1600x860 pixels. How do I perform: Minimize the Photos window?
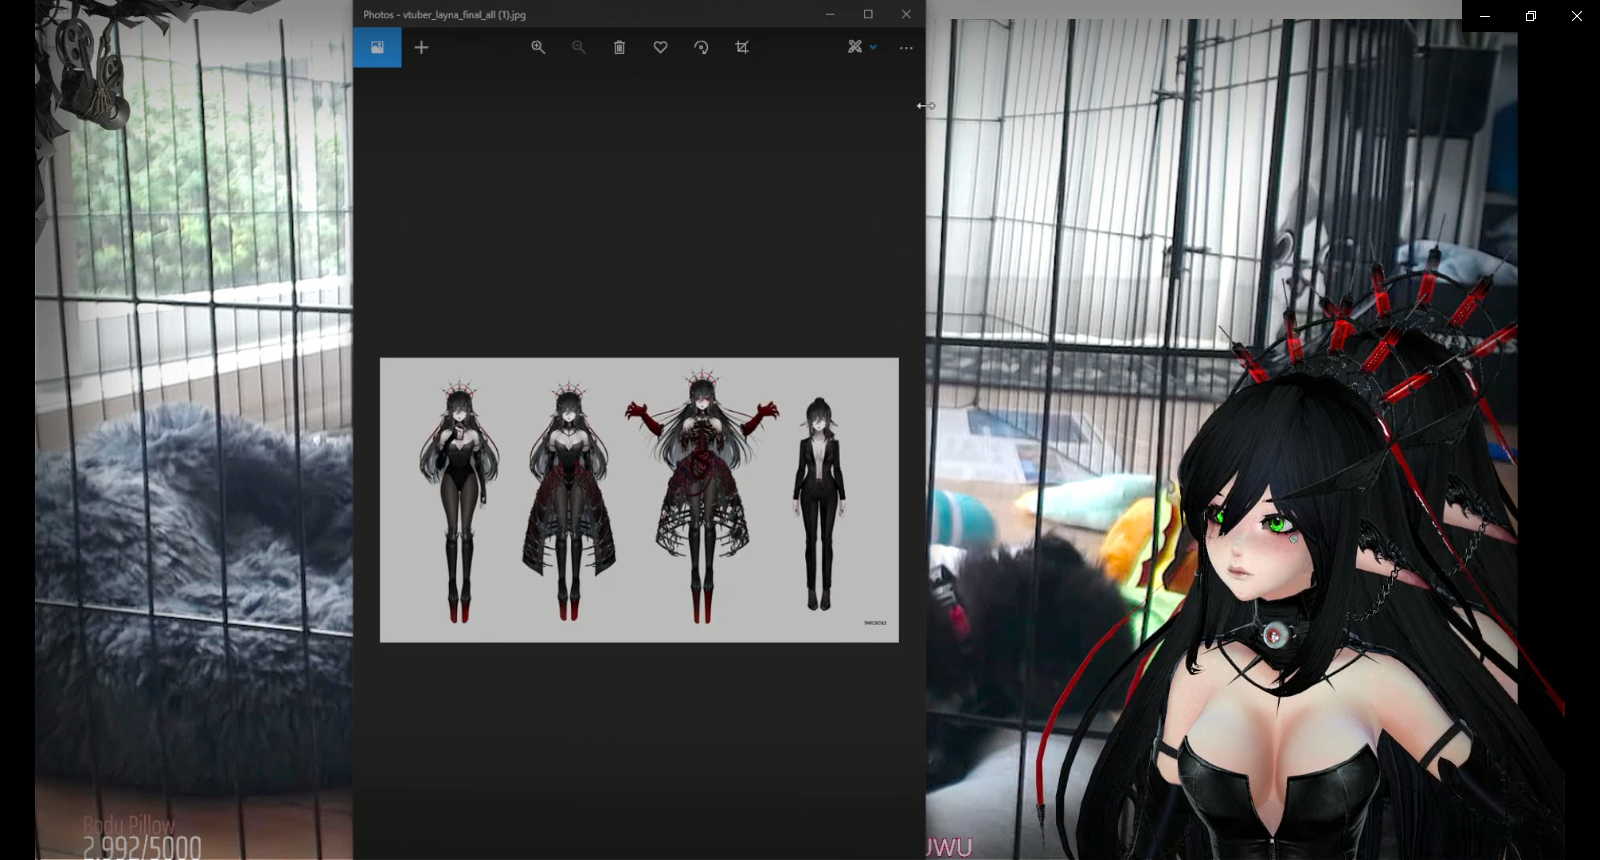click(830, 14)
